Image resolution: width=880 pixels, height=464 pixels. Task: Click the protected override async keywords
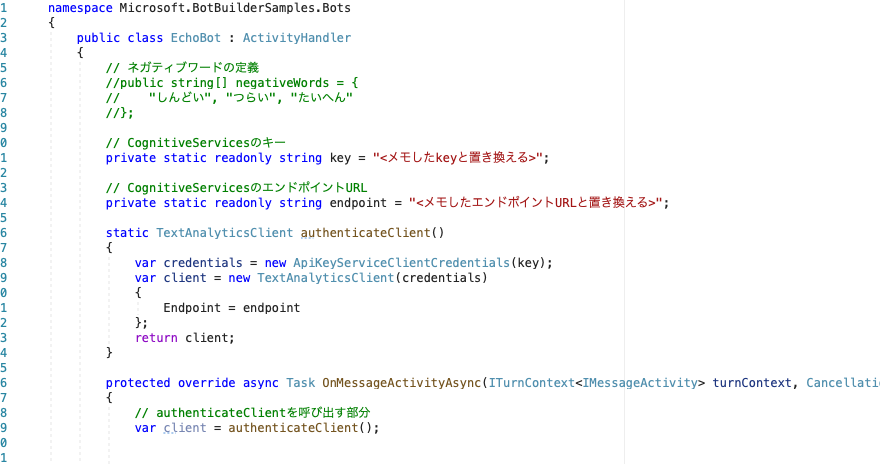[x=192, y=383]
